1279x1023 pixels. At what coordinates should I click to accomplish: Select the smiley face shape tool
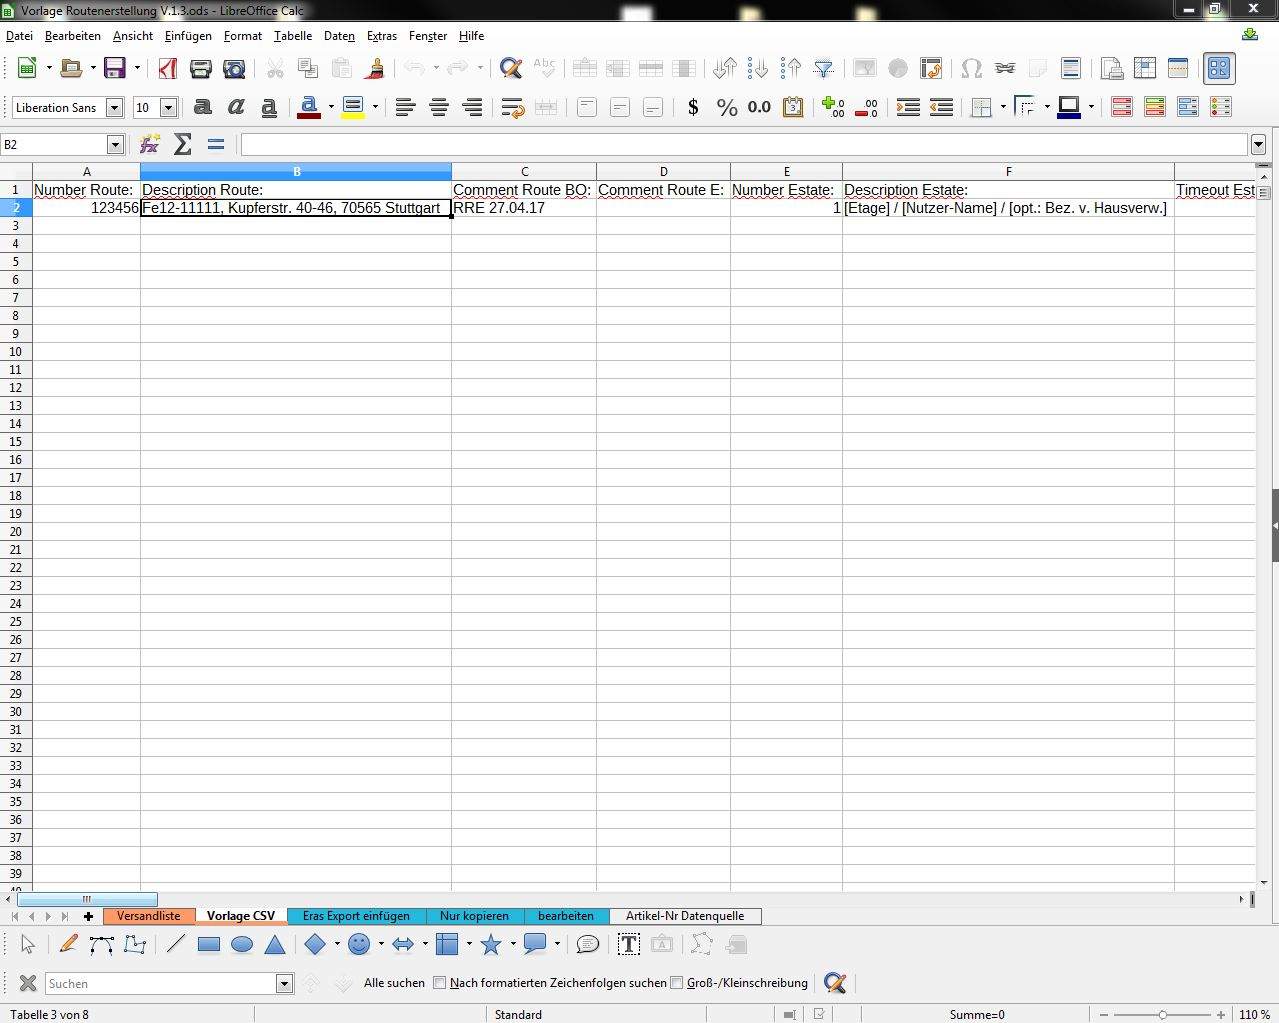pyautogui.click(x=360, y=944)
